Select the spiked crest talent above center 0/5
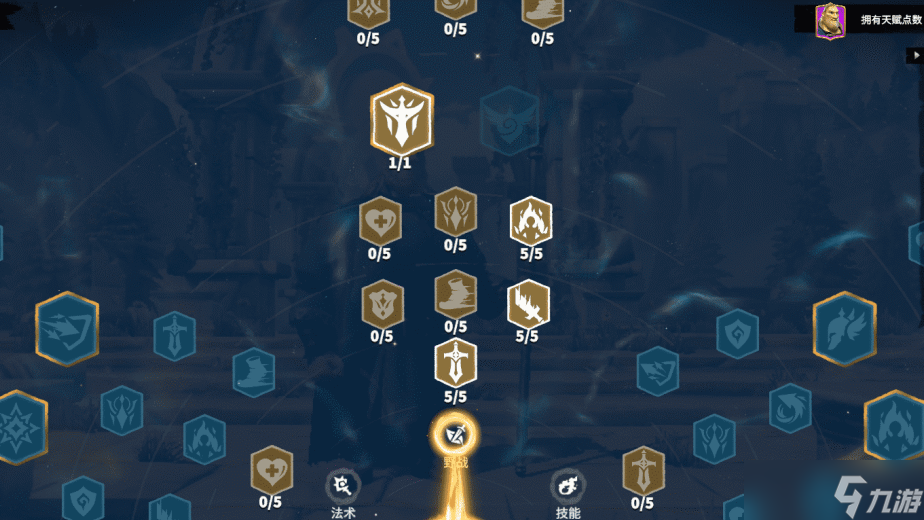 [456, 211]
